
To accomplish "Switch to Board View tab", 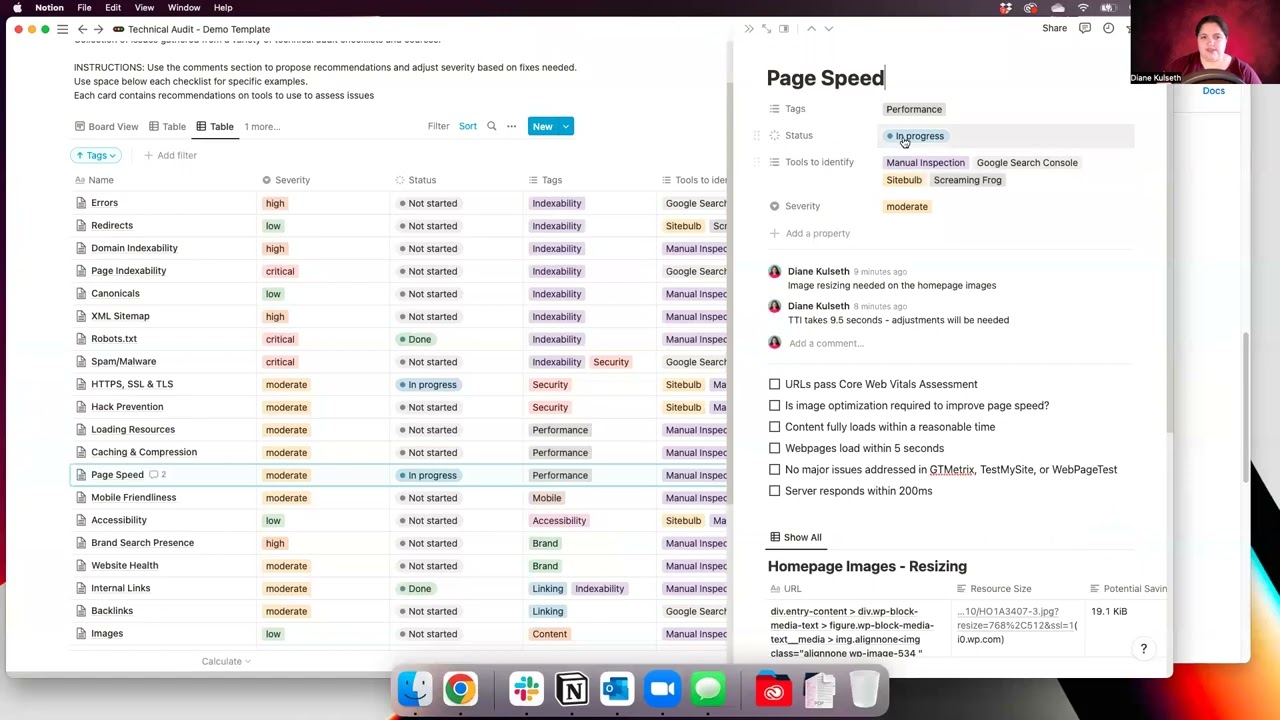I will point(107,127).
